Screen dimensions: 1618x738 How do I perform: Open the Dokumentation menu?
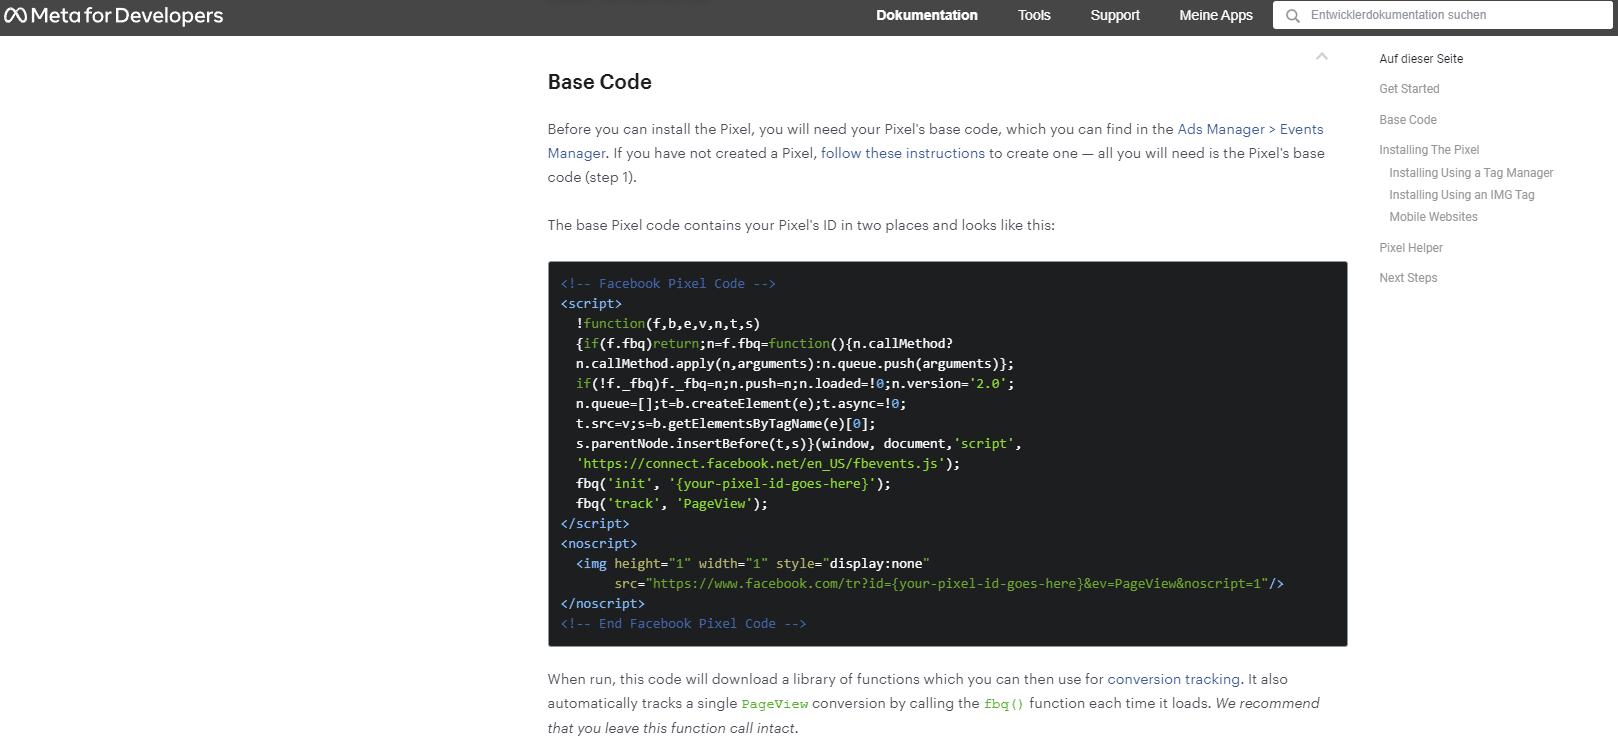click(926, 16)
